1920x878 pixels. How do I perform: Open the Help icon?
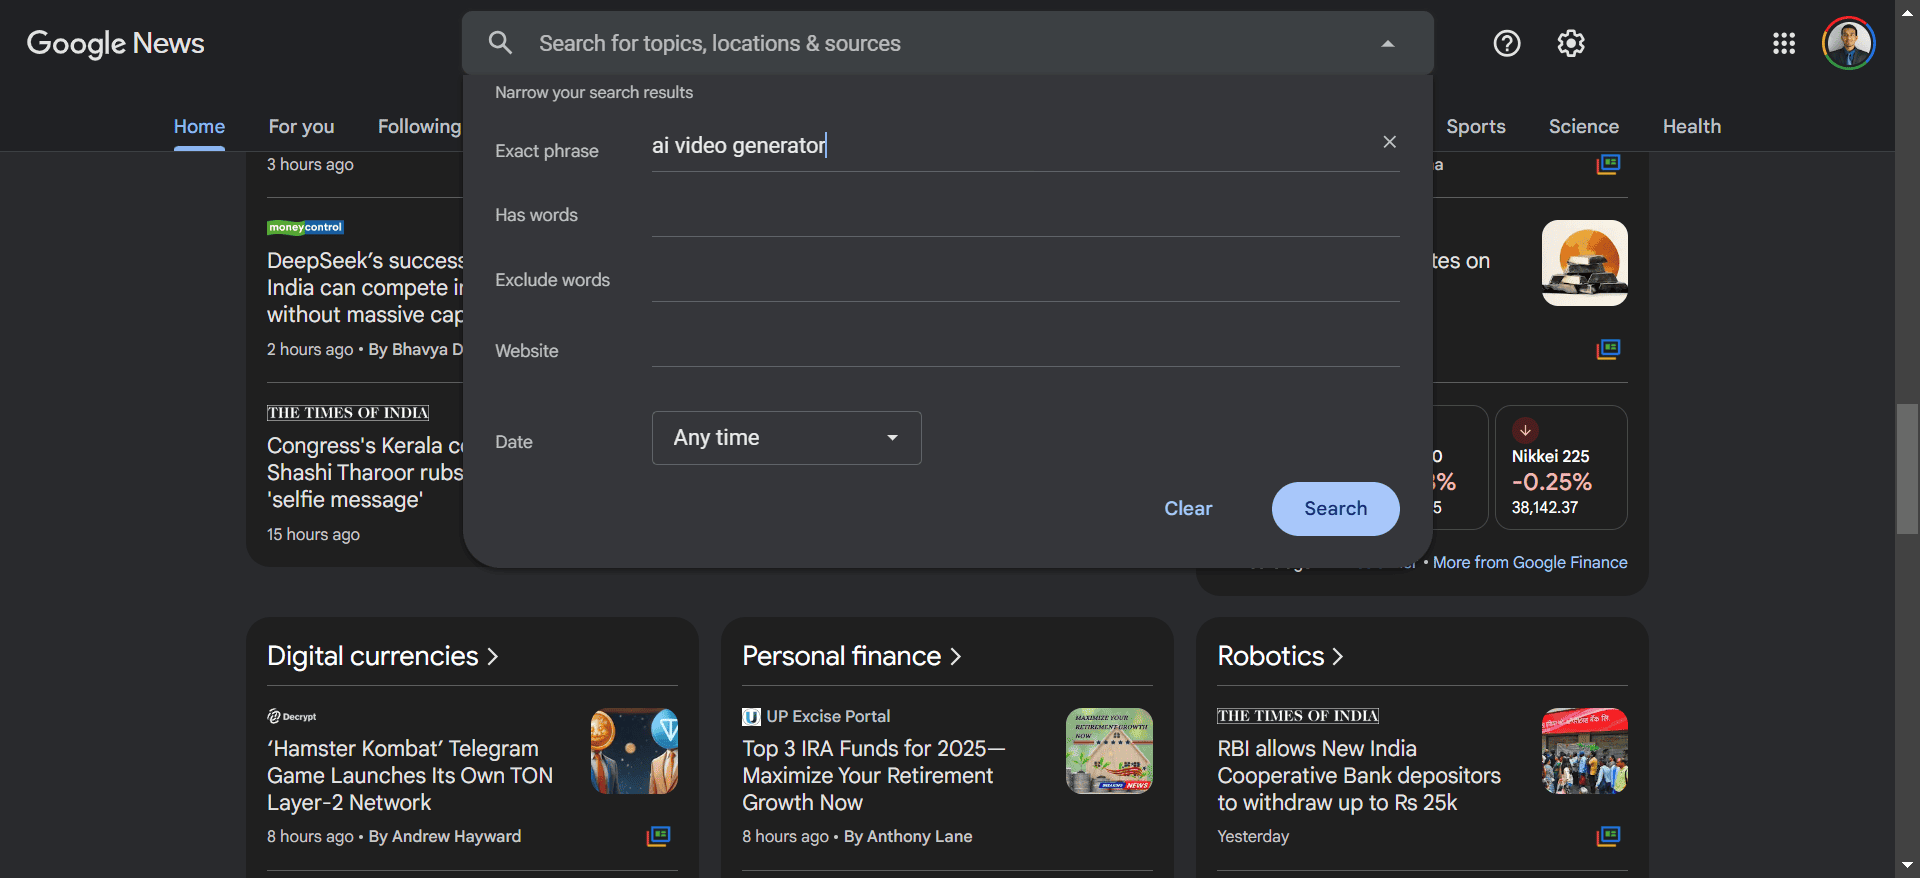click(1507, 43)
